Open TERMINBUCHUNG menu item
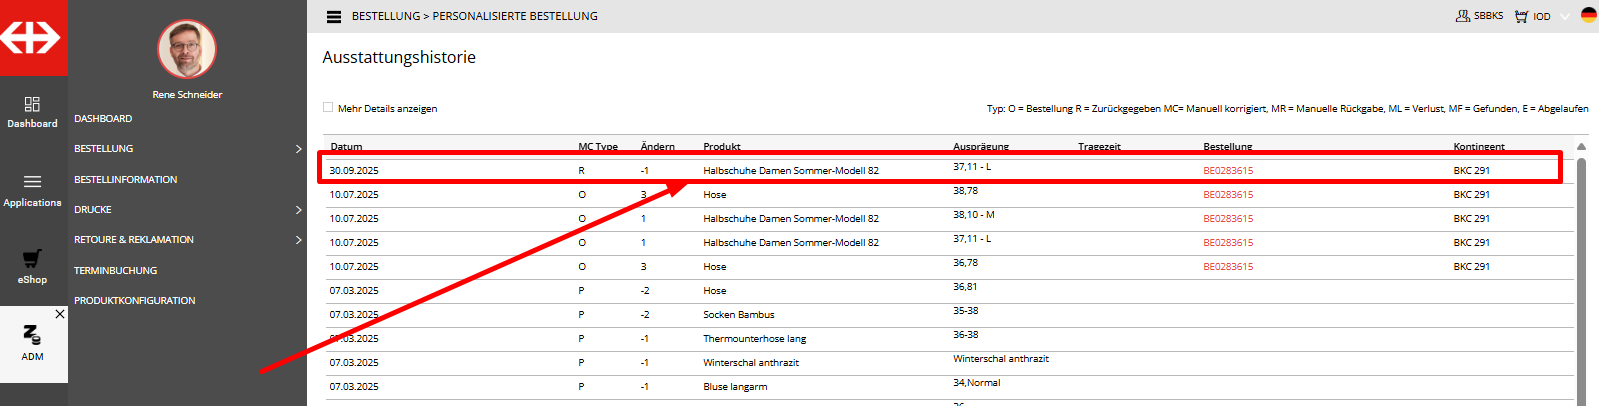Screen dimensions: 1599x406 click(115, 271)
